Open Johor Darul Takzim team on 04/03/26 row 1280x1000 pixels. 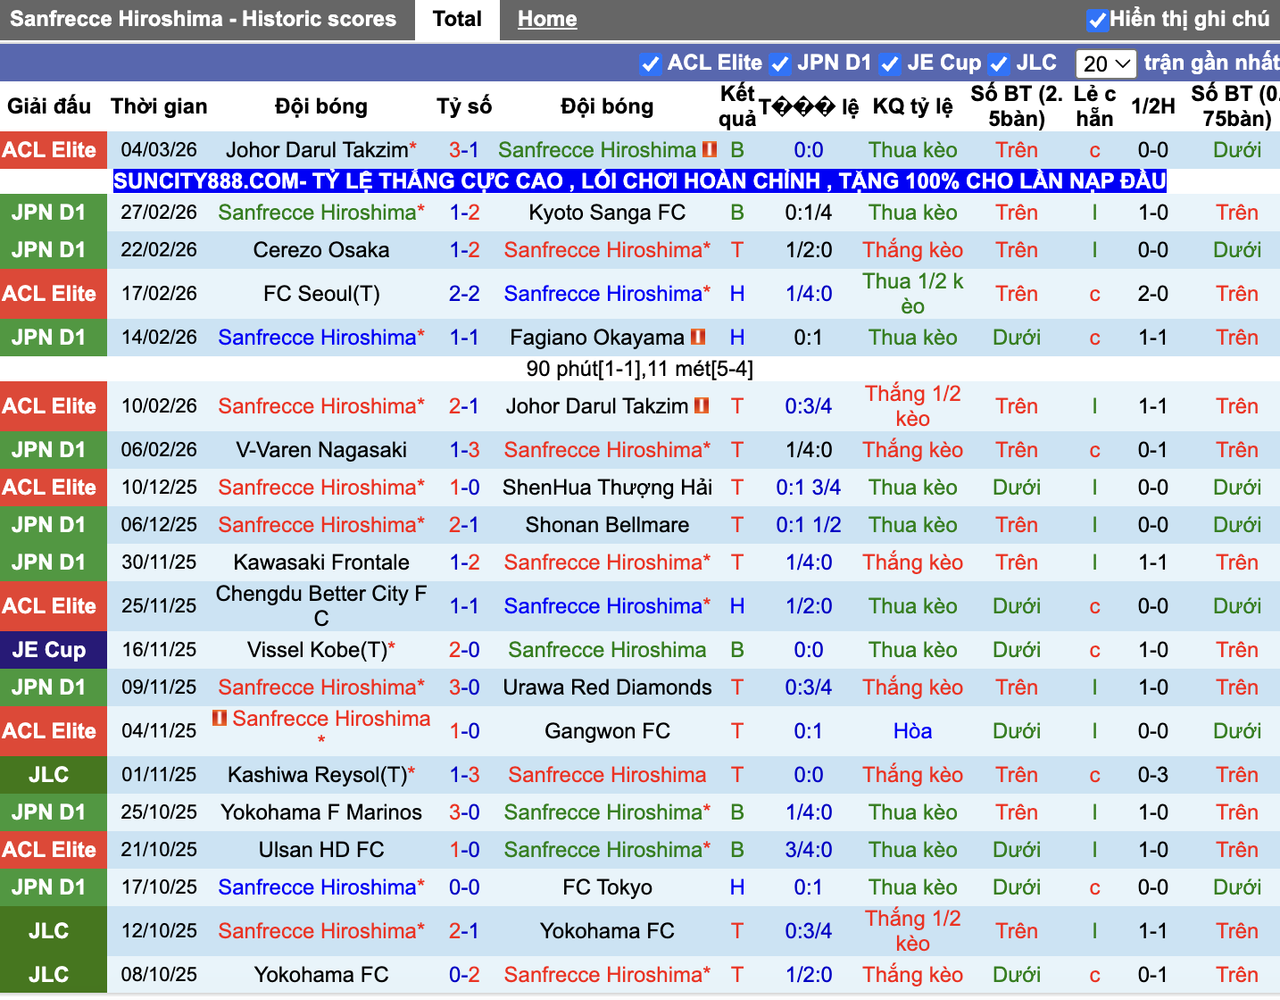pos(317,150)
